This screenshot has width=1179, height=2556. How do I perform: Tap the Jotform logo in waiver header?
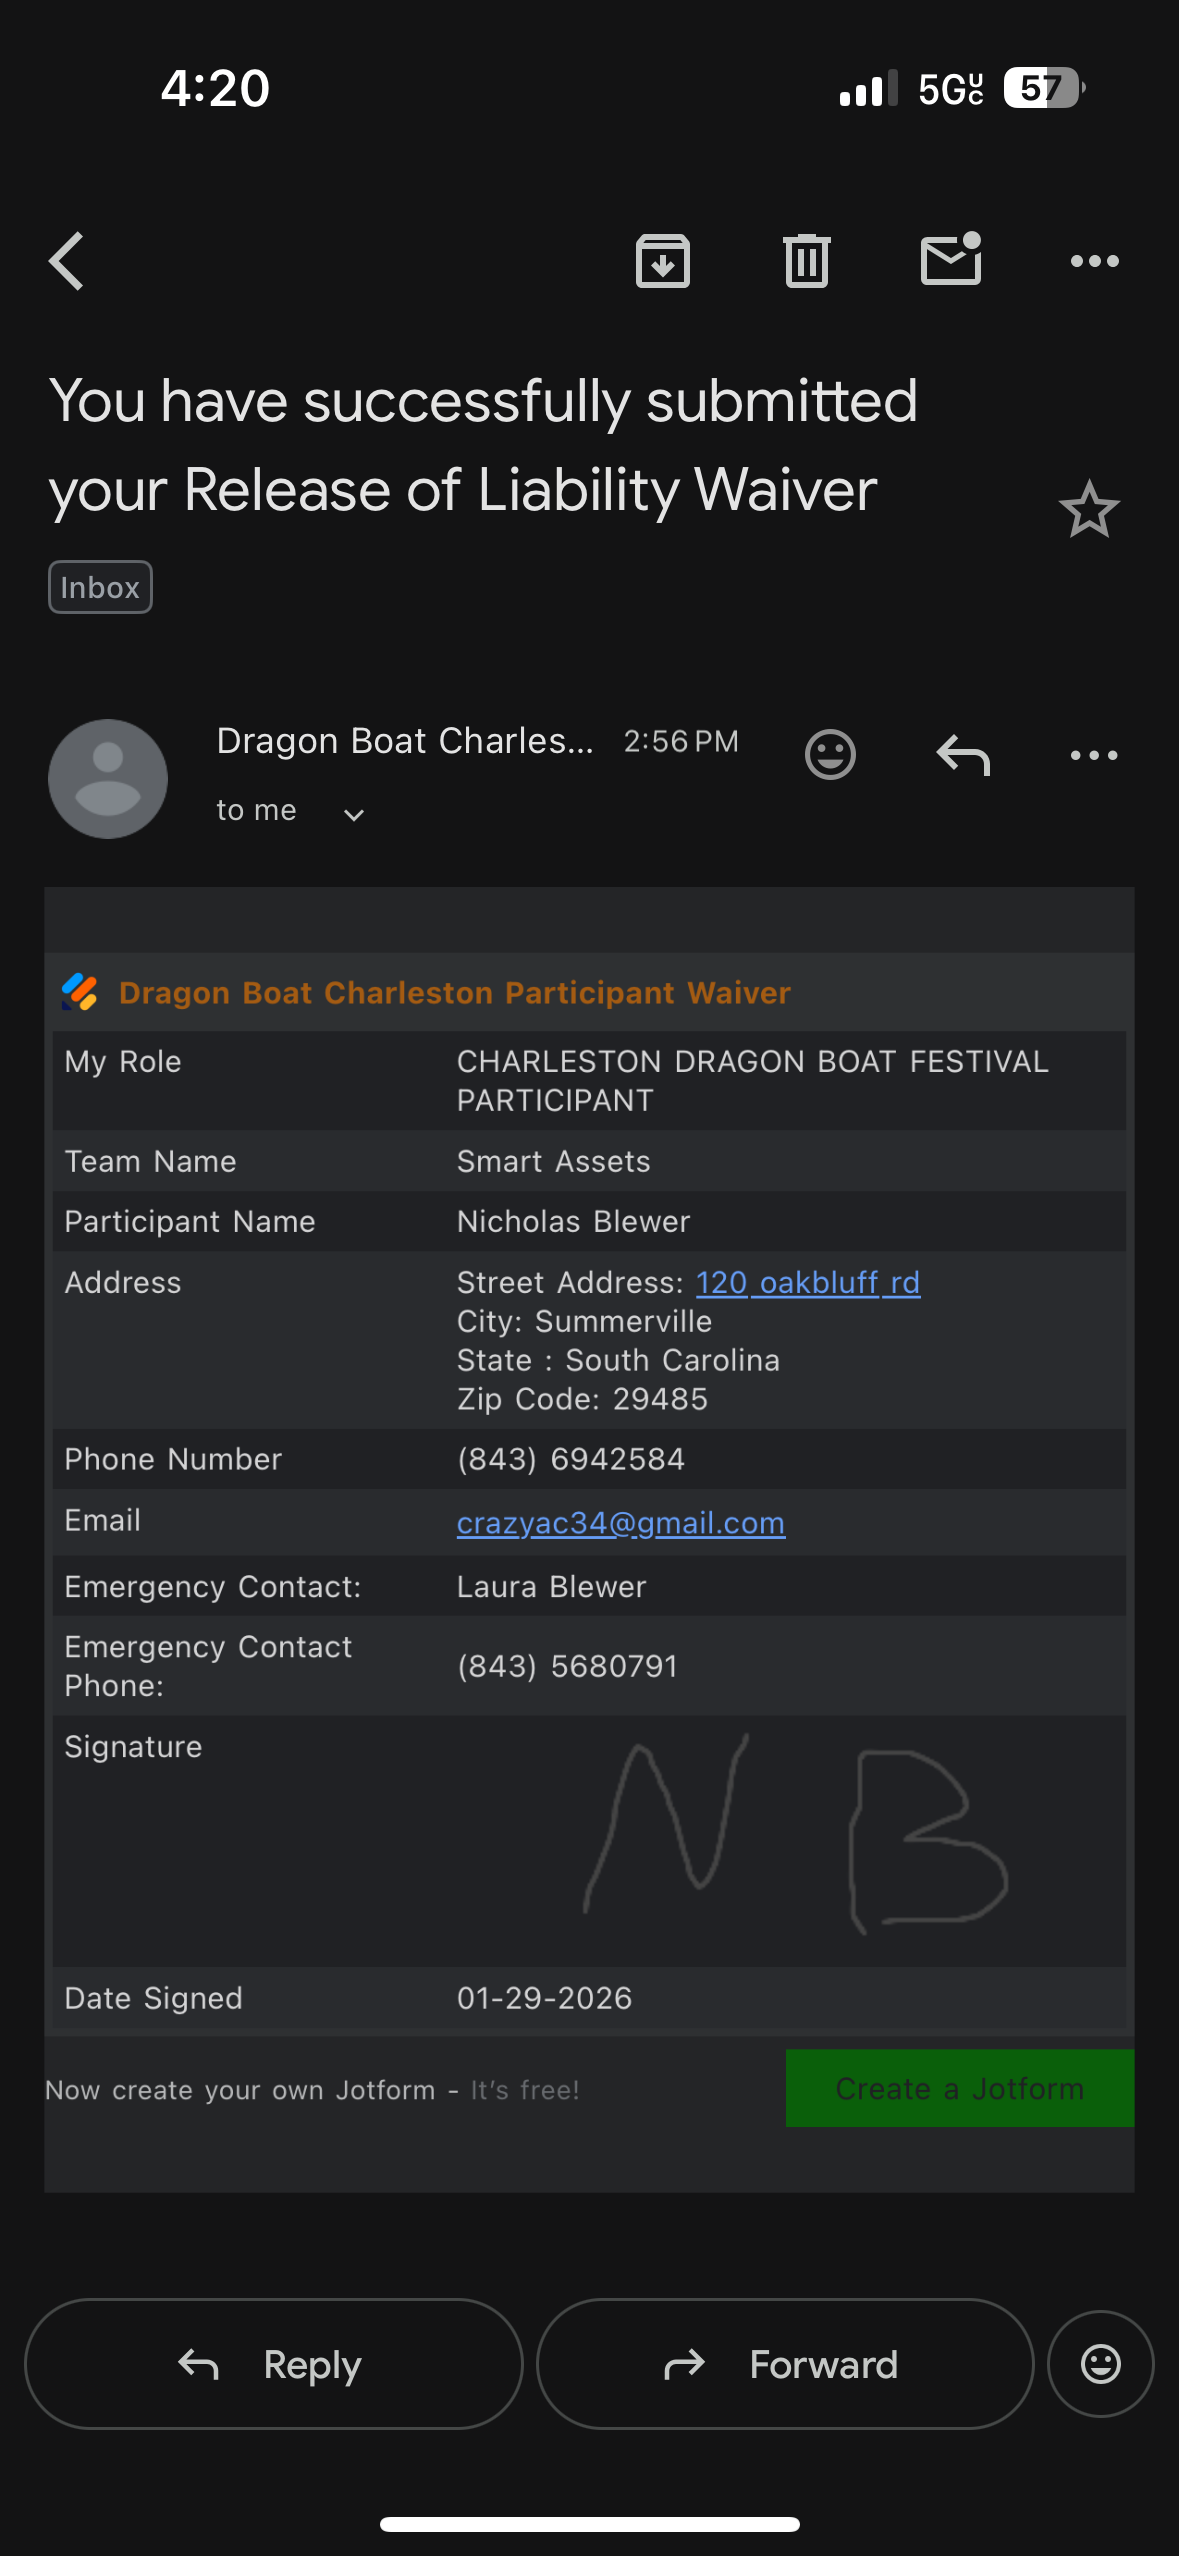80,992
